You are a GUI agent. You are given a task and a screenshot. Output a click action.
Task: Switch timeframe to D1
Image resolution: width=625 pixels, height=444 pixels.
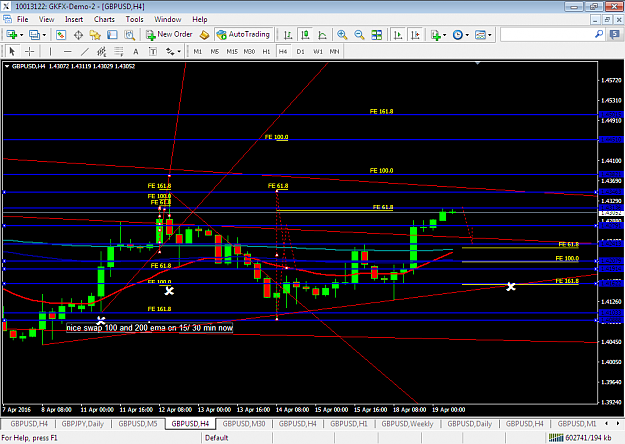pyautogui.click(x=301, y=51)
